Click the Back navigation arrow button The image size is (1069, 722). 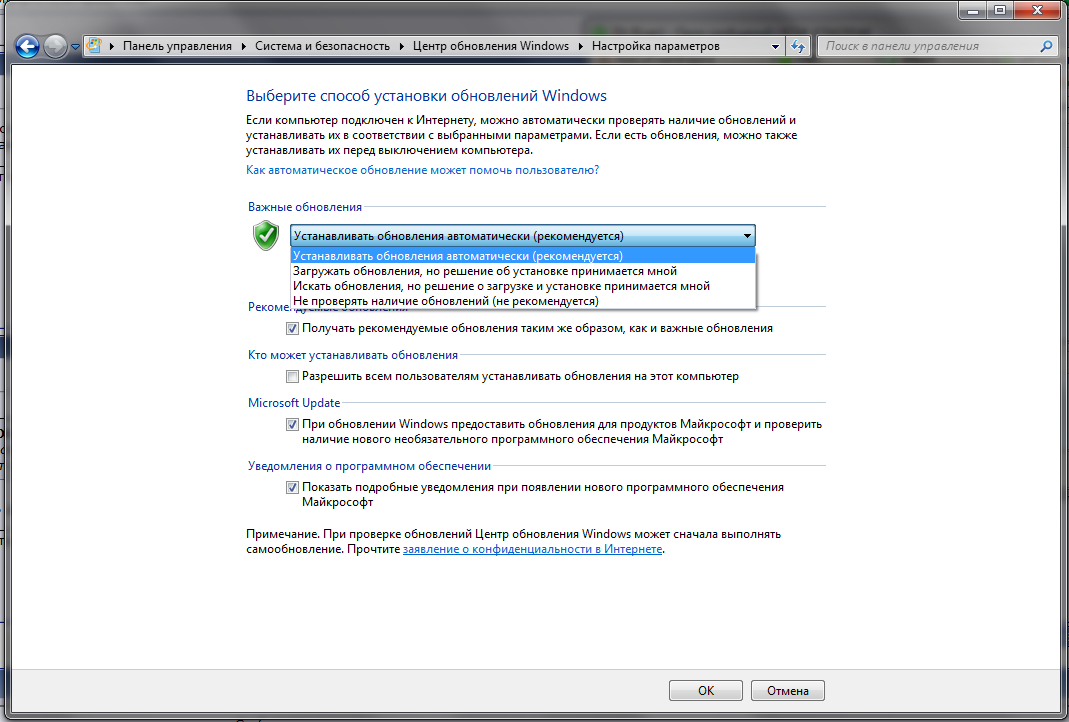tap(28, 46)
